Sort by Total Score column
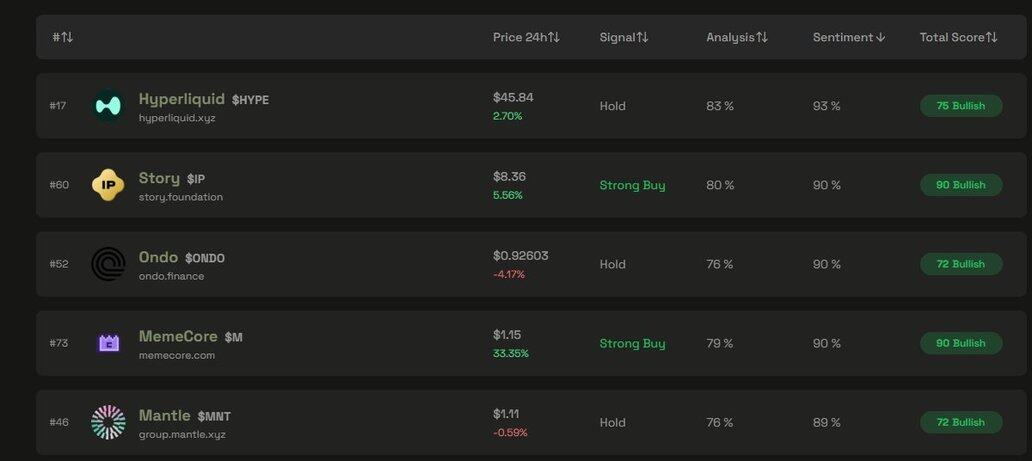The height and width of the screenshot is (461, 1032). click(x=958, y=37)
